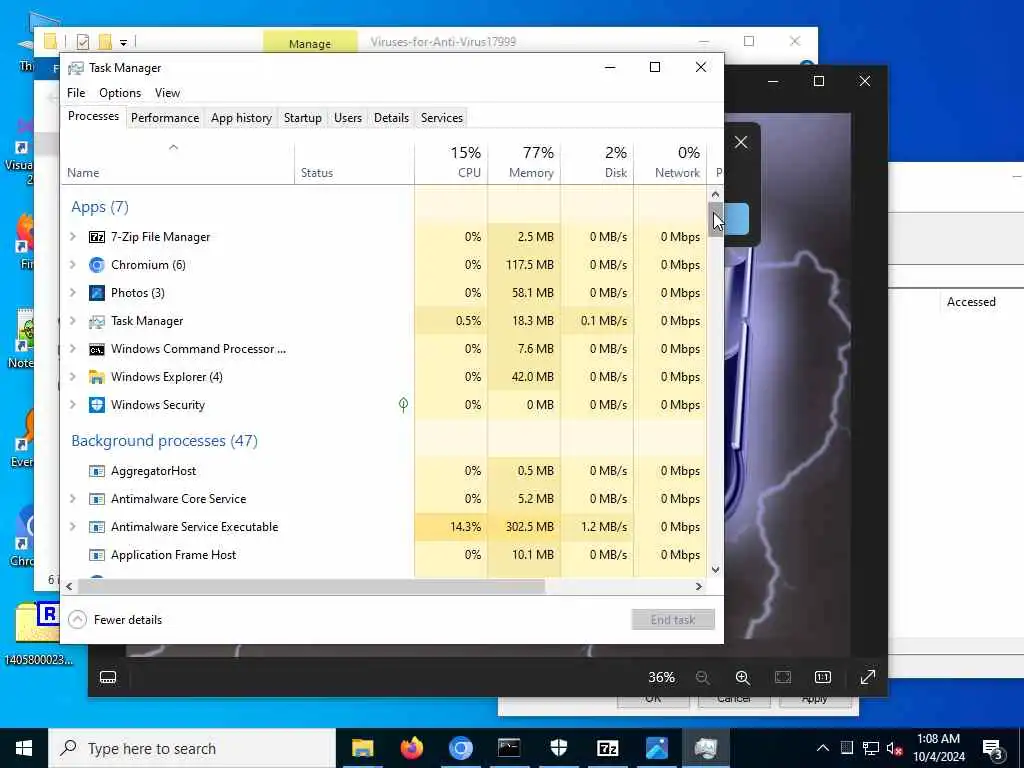Zoom in with the Photos magnifier plus icon
The image size is (1024, 768).
coord(743,678)
